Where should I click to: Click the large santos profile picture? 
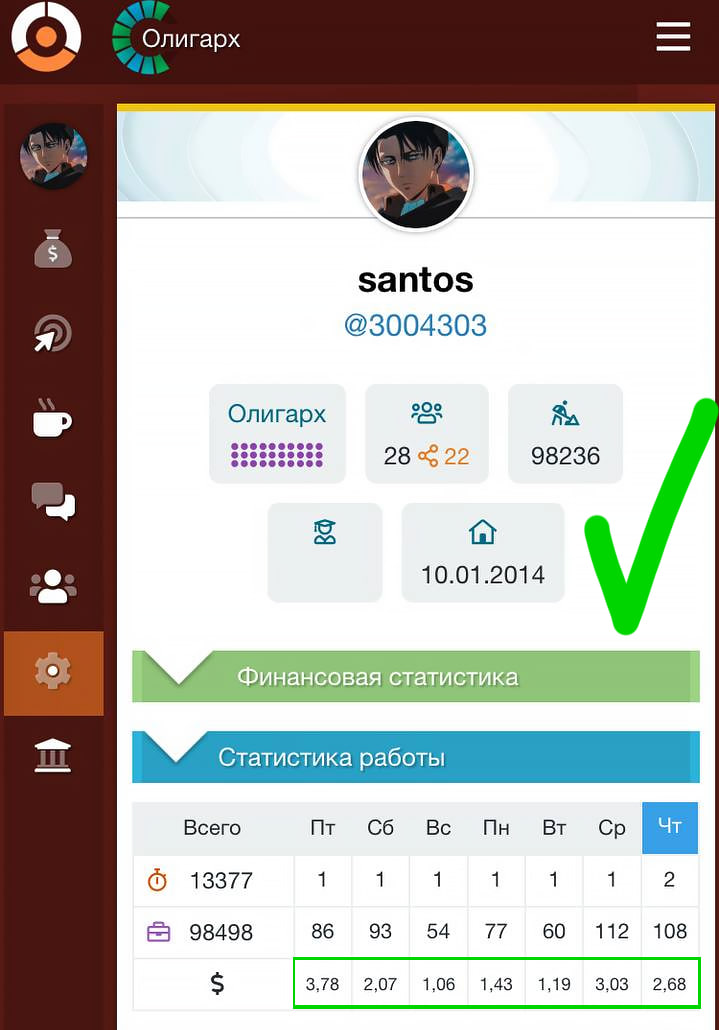point(416,175)
